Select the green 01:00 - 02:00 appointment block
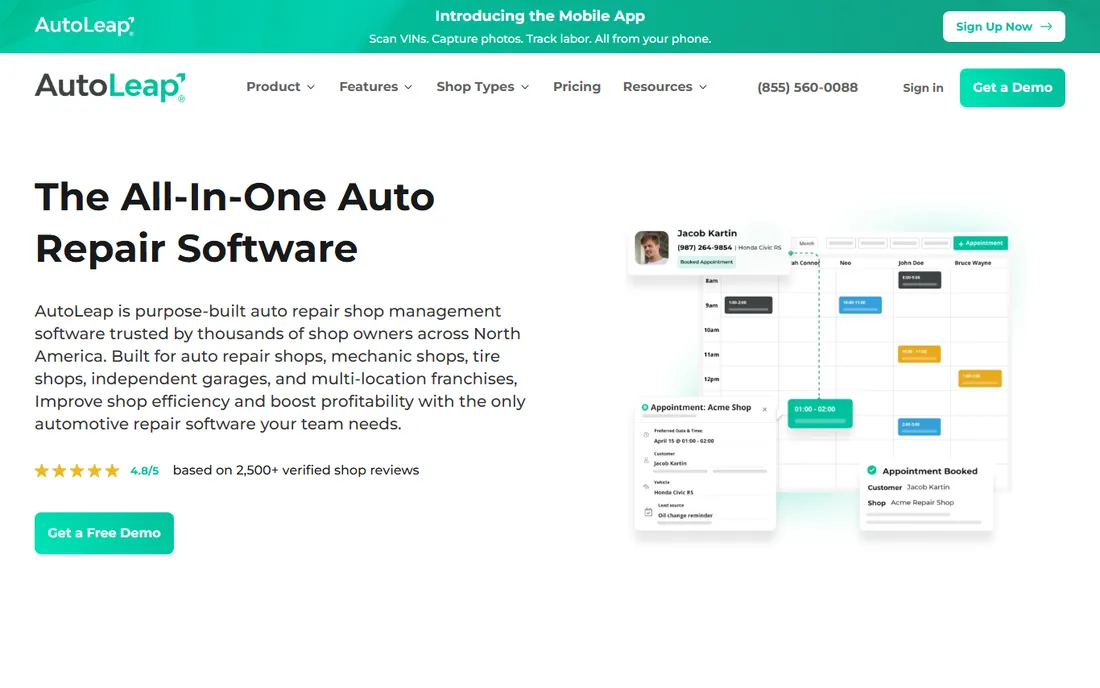Screen dimensions: 1100x688 [x=820, y=413]
